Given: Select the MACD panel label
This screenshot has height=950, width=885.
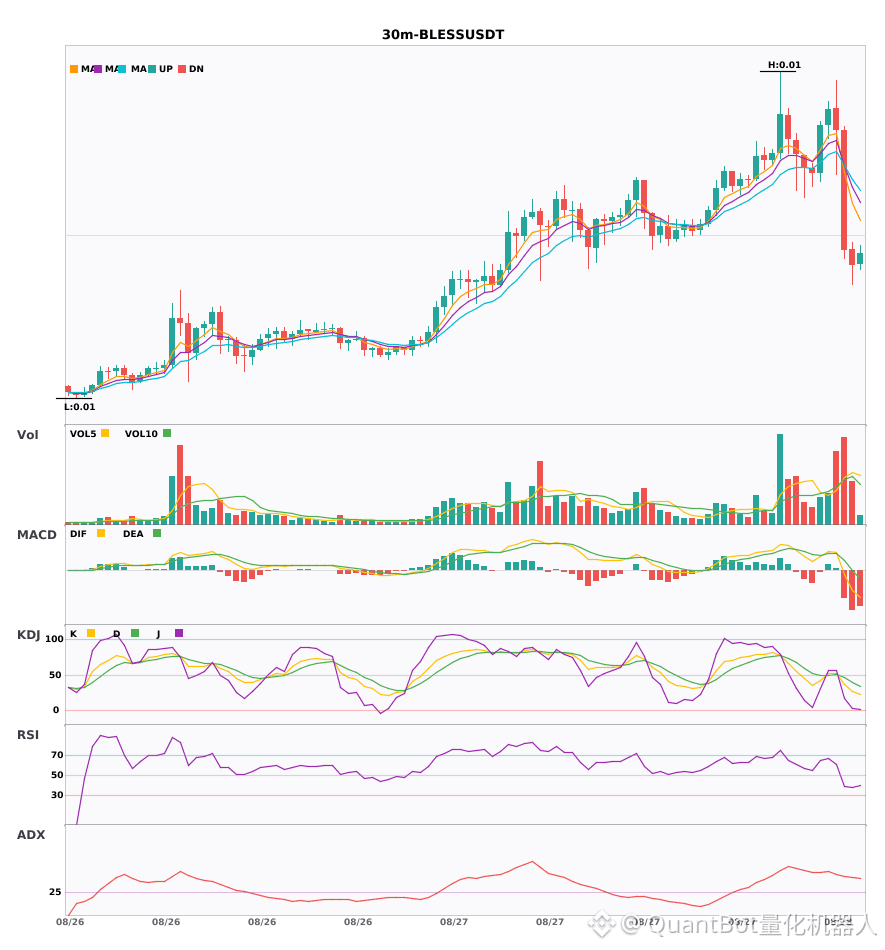Looking at the screenshot, I should tap(37, 535).
